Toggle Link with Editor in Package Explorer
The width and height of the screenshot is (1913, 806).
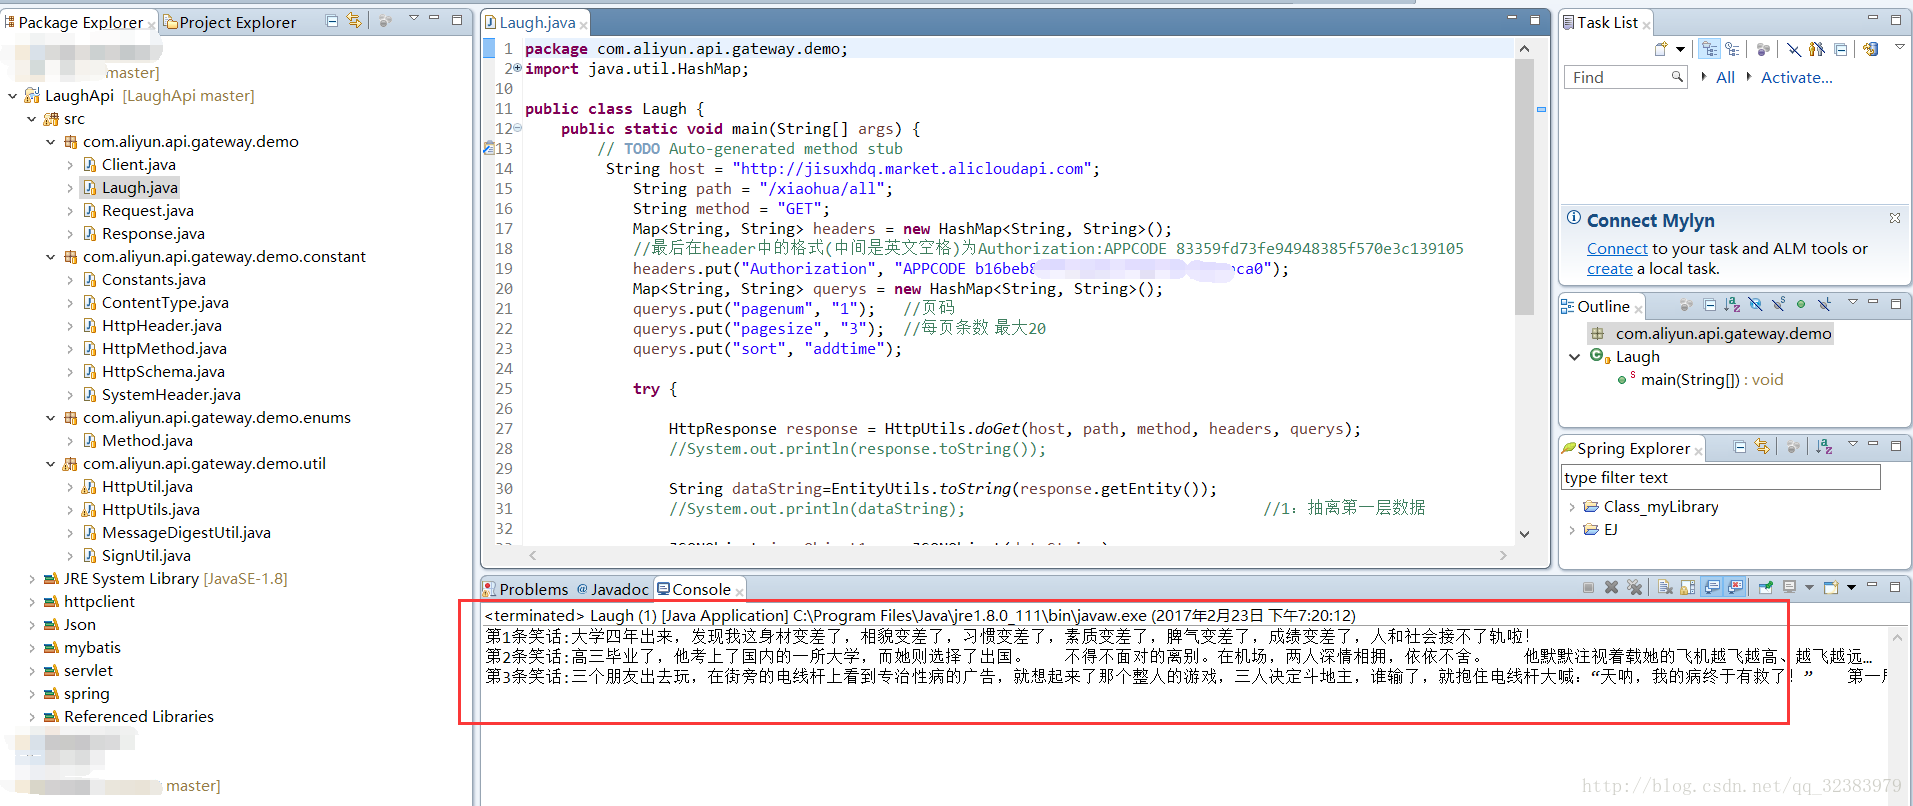tap(354, 21)
